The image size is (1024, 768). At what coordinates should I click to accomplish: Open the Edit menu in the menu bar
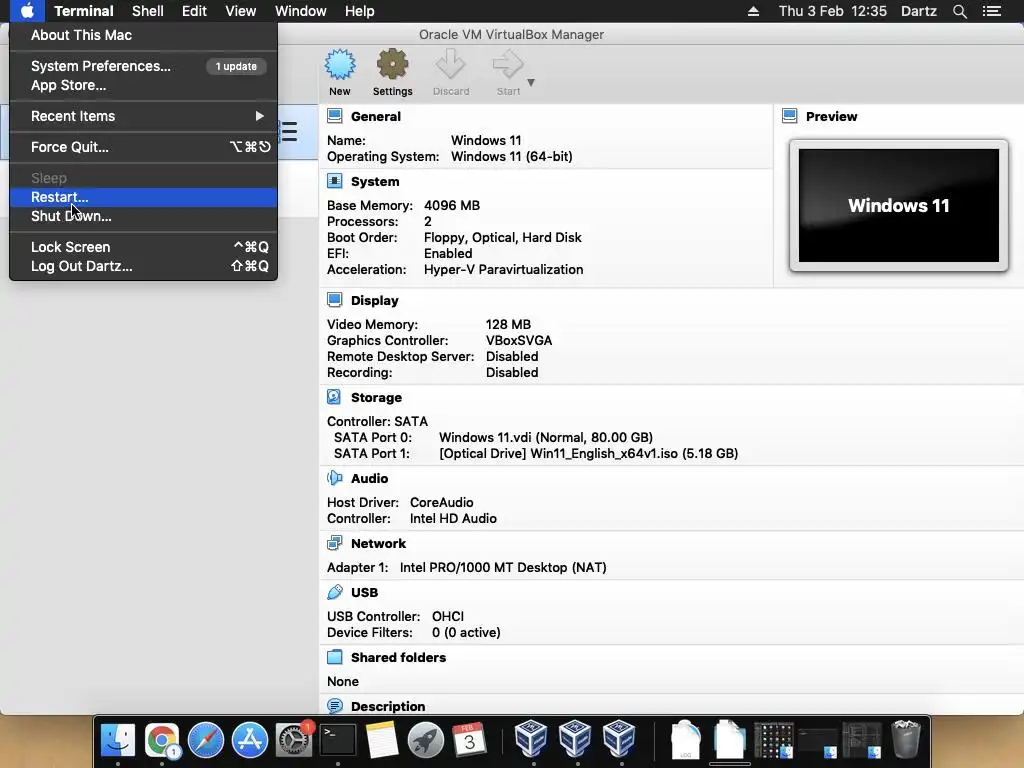194,11
